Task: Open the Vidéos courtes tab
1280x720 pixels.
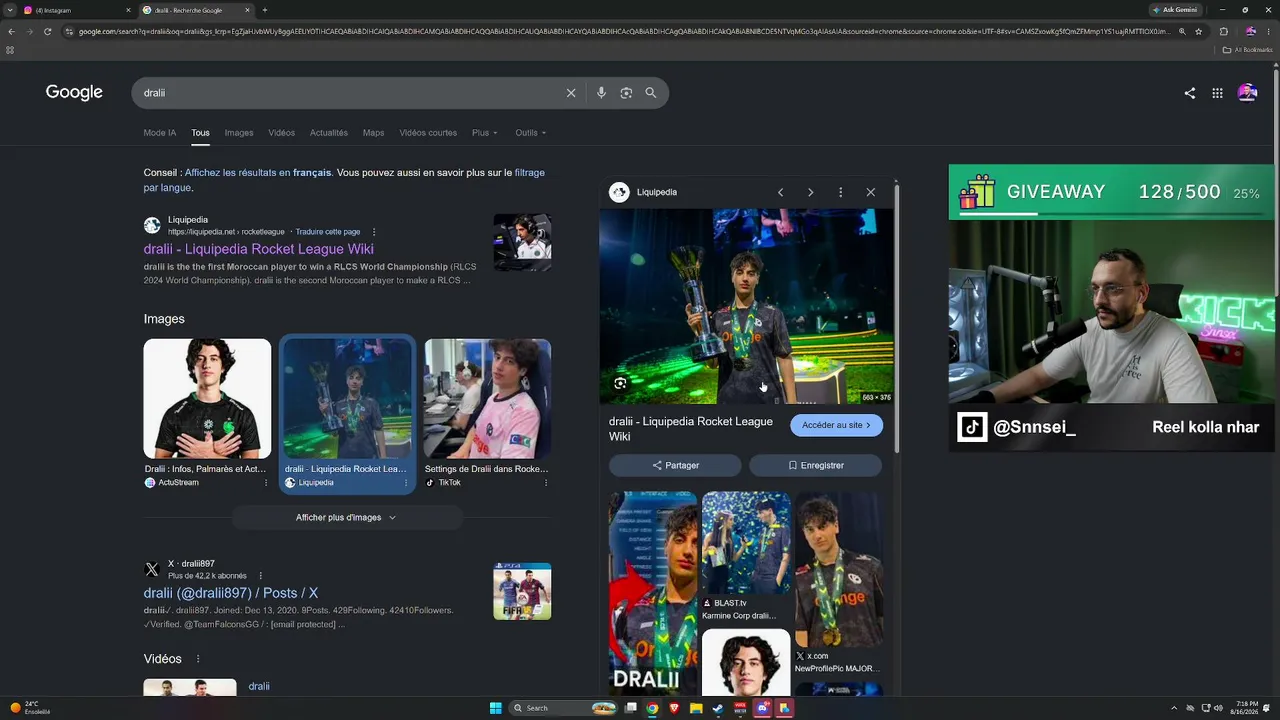Action: coord(428,133)
